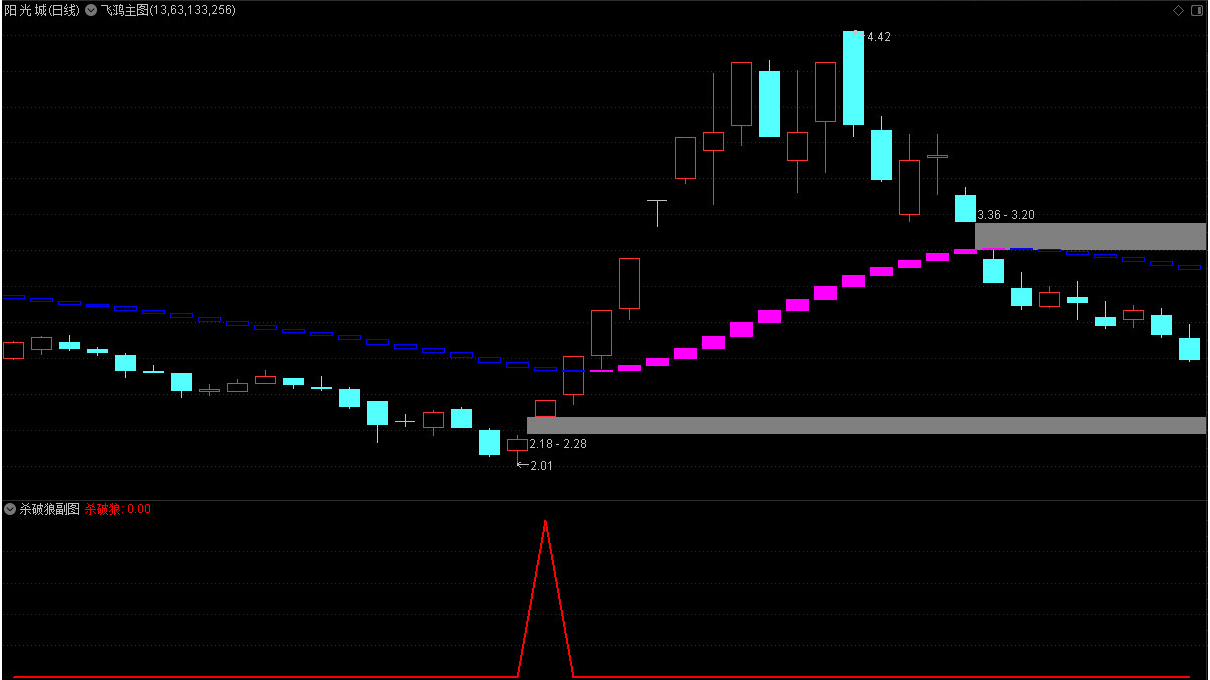Click the lower gray support zone band
The image size is (1210, 680).
click(x=866, y=425)
